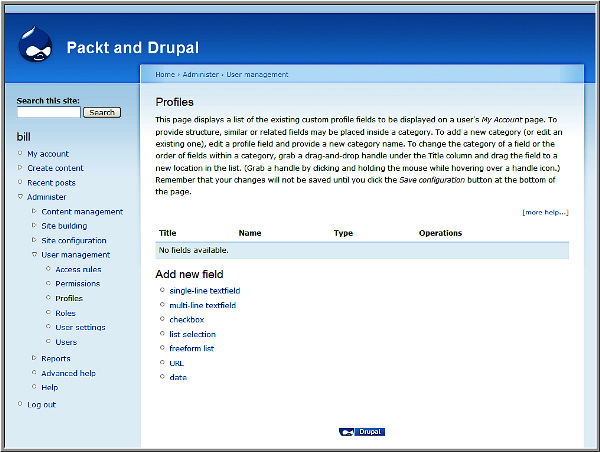Click the Drupal droplet logo in header
This screenshot has width=600, height=452.
tap(35, 44)
